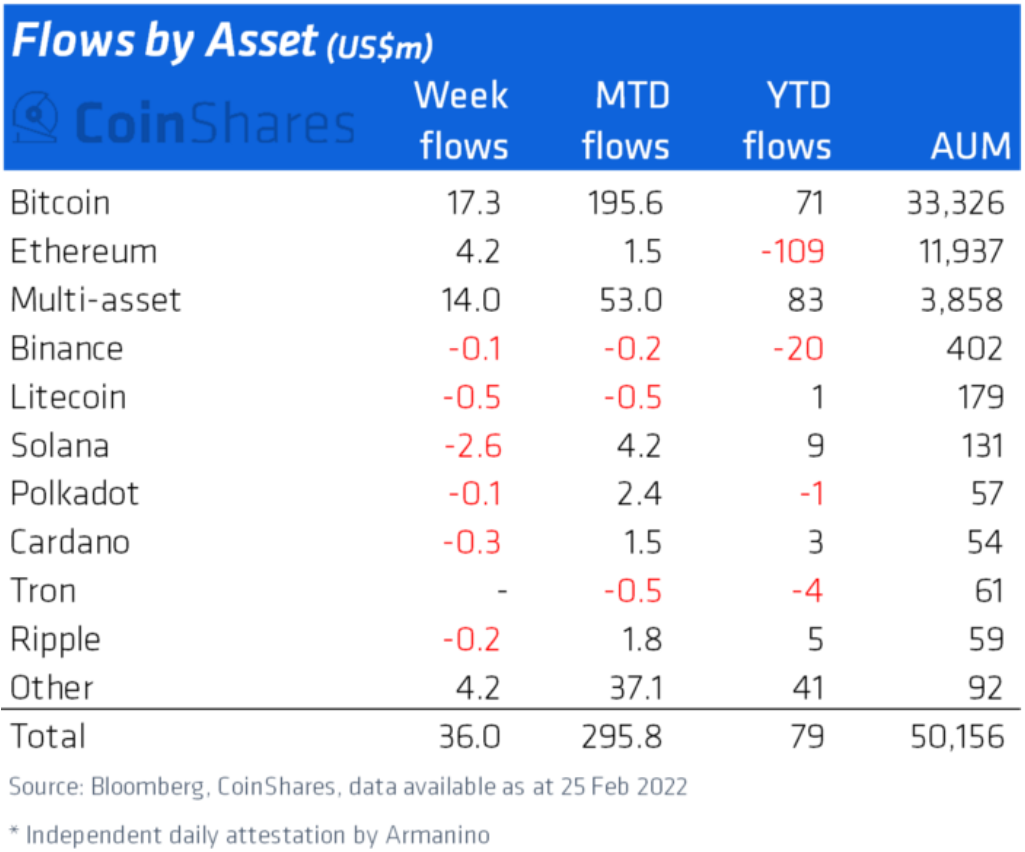Image resolution: width=1025 pixels, height=852 pixels.
Task: Click the Ethereum row label
Action: pos(84,251)
